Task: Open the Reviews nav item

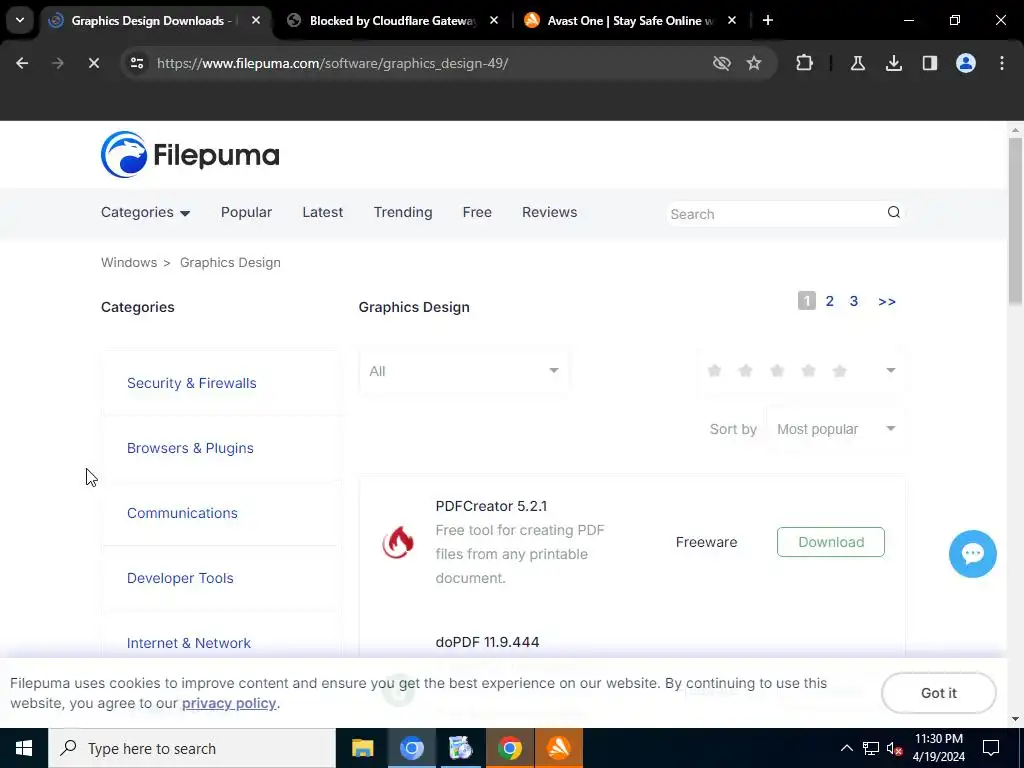Action: click(549, 212)
